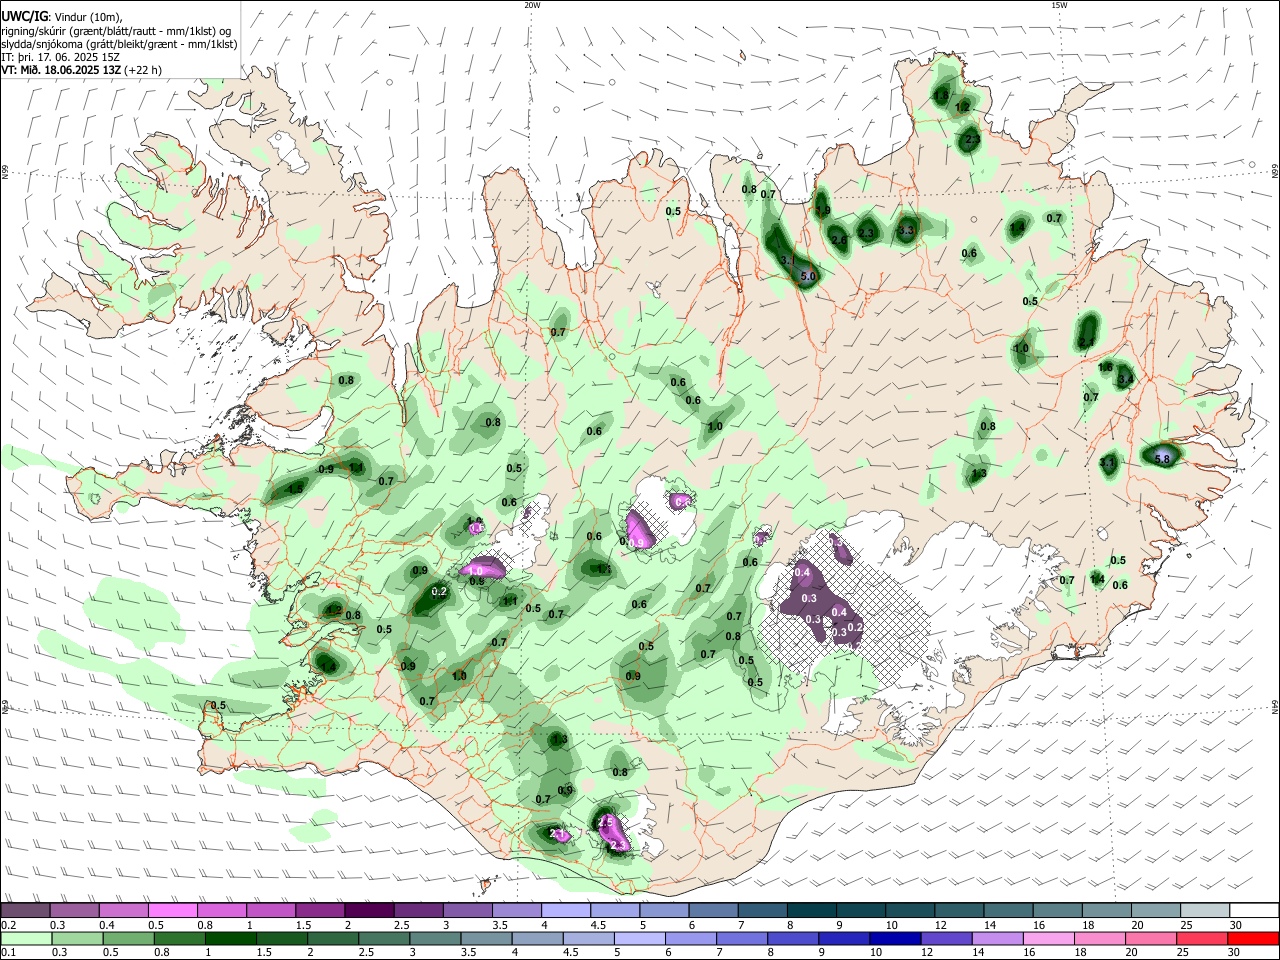Click the 20W longitude label

532,5
